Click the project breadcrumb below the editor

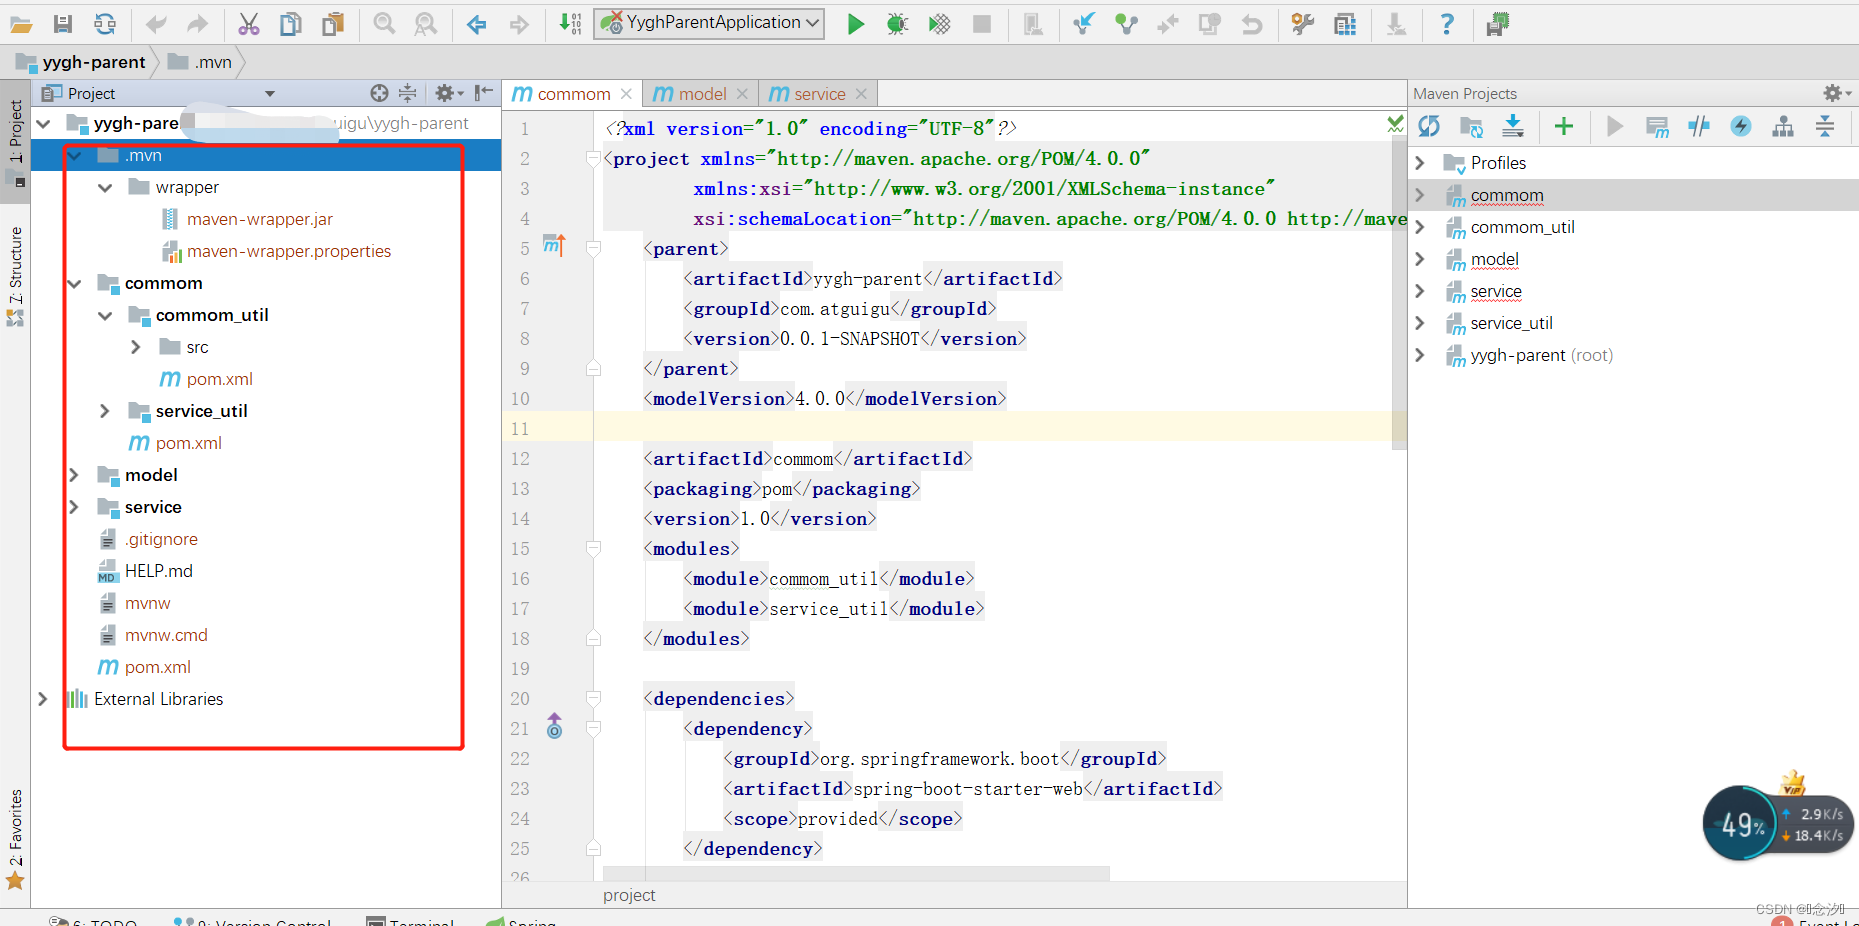(x=629, y=895)
